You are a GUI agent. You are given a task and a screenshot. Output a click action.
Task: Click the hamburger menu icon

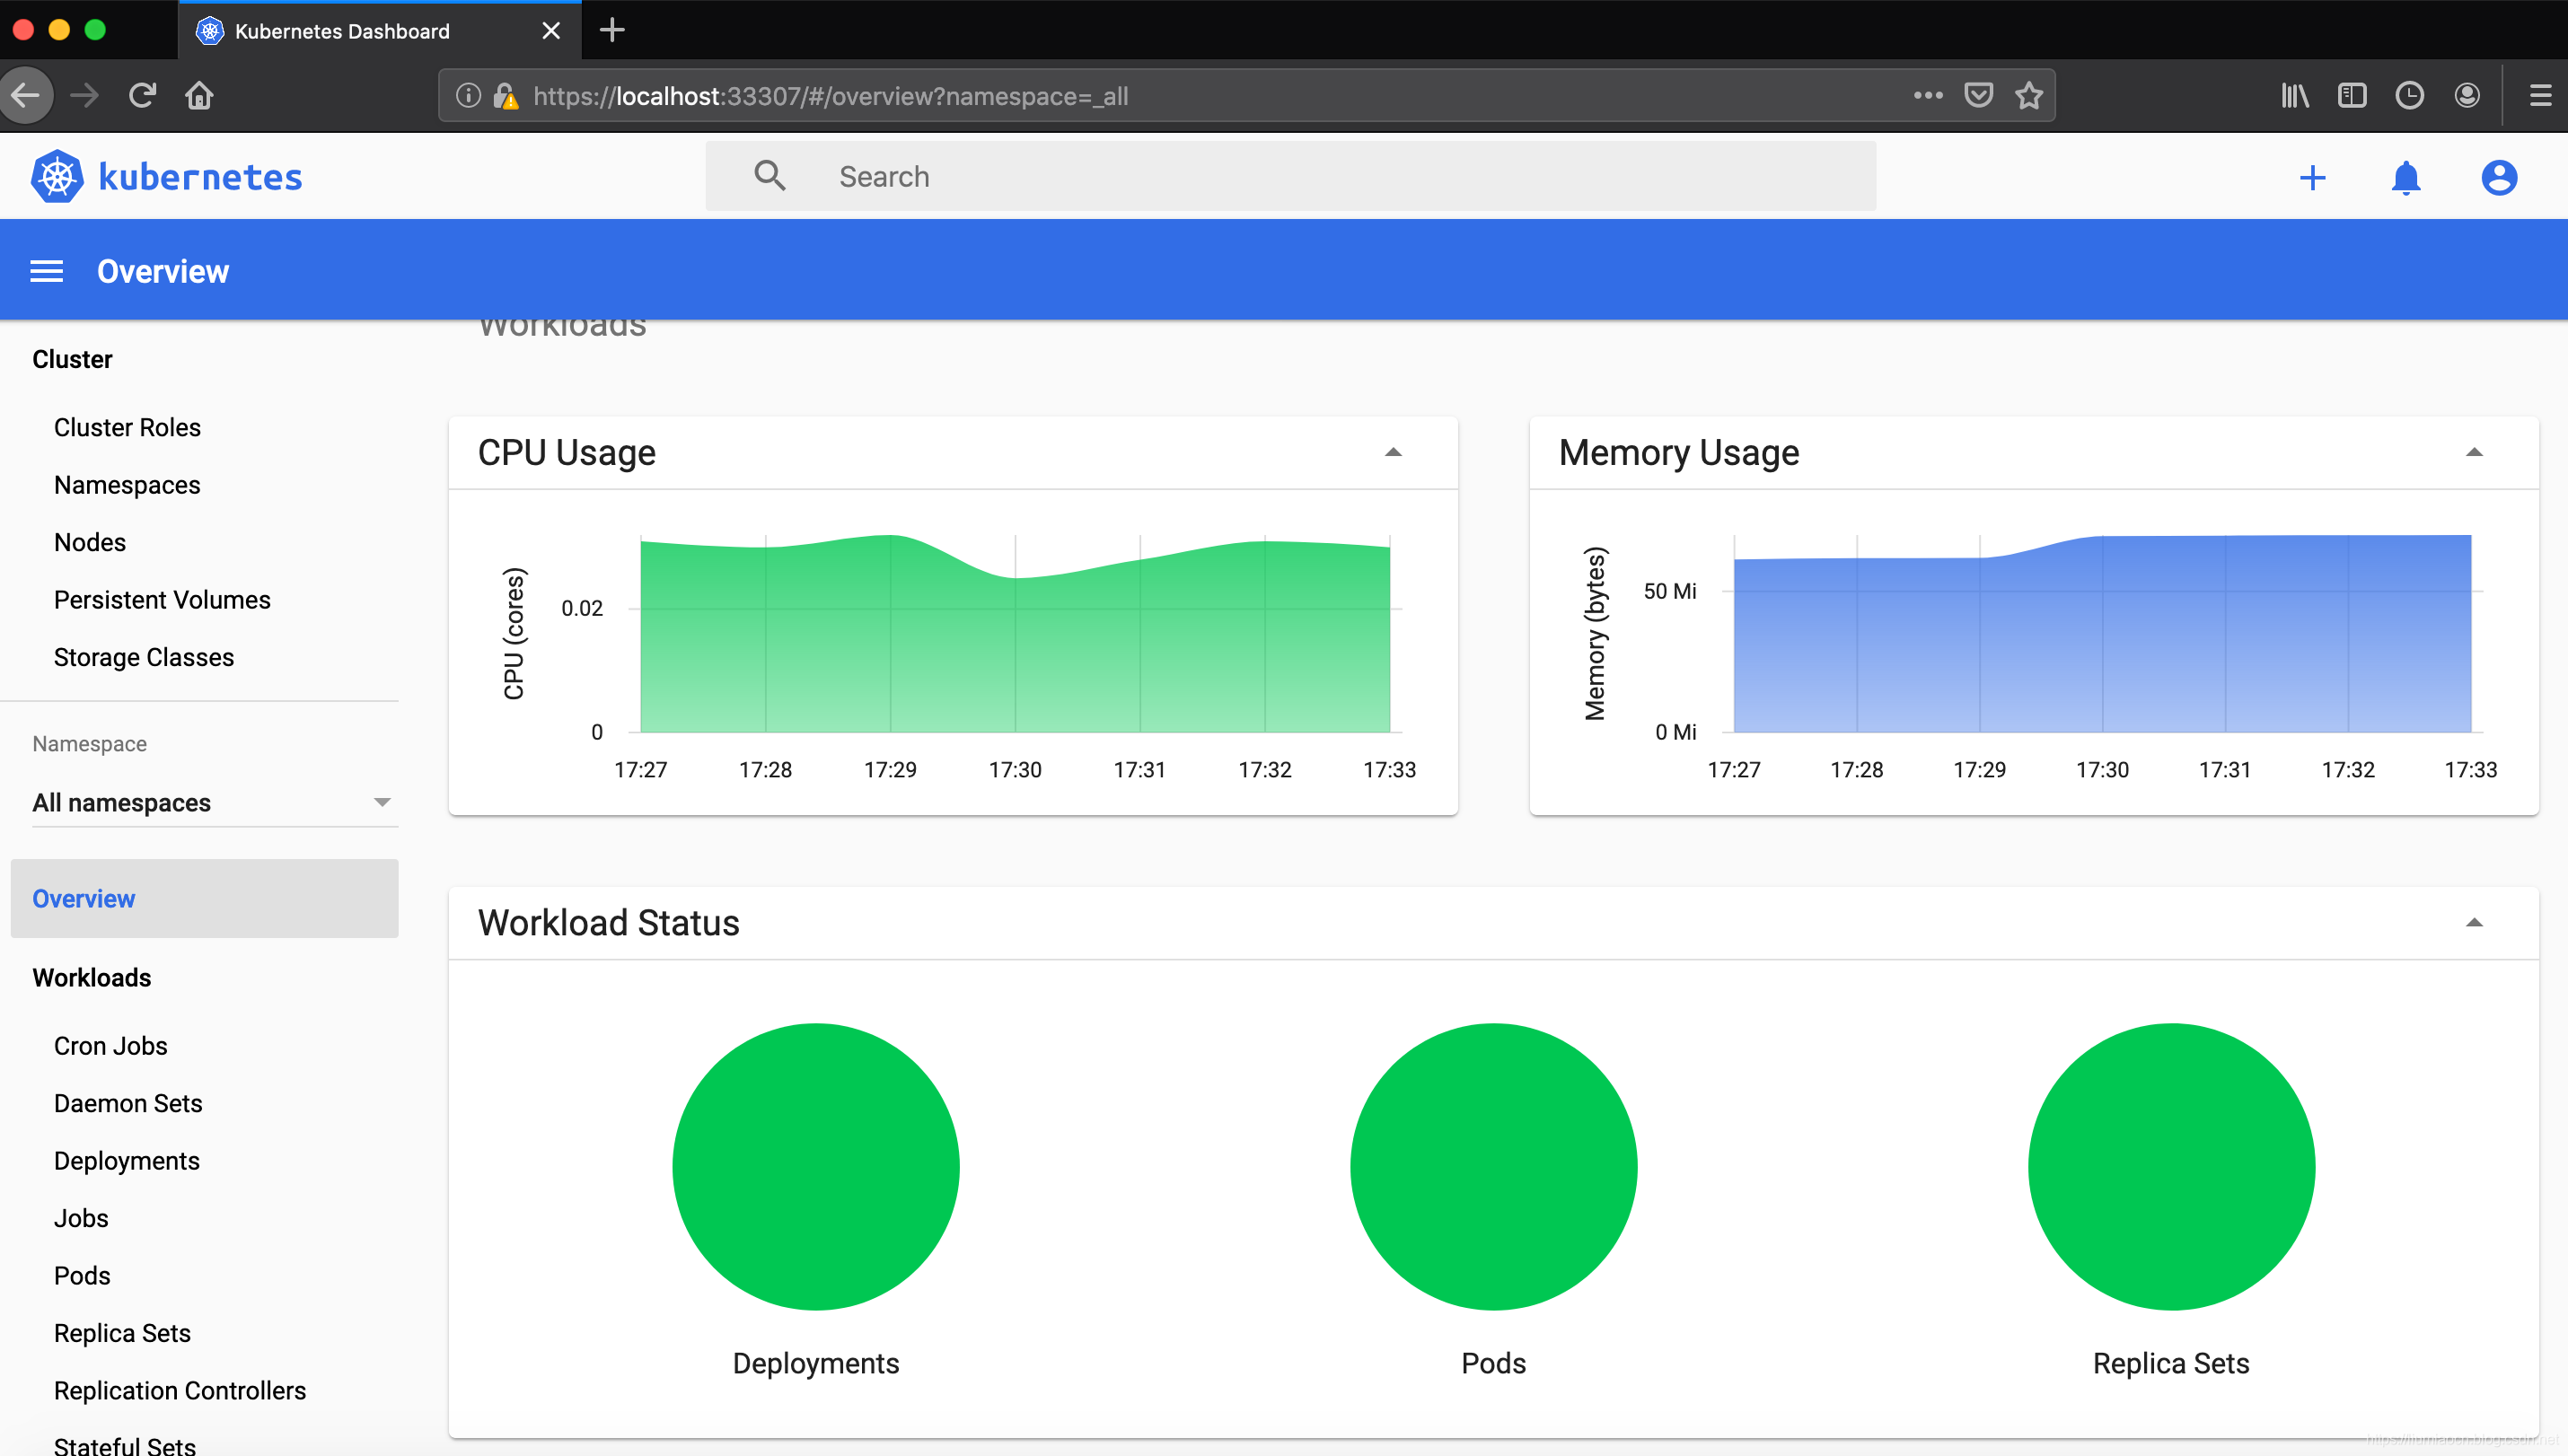[x=48, y=271]
